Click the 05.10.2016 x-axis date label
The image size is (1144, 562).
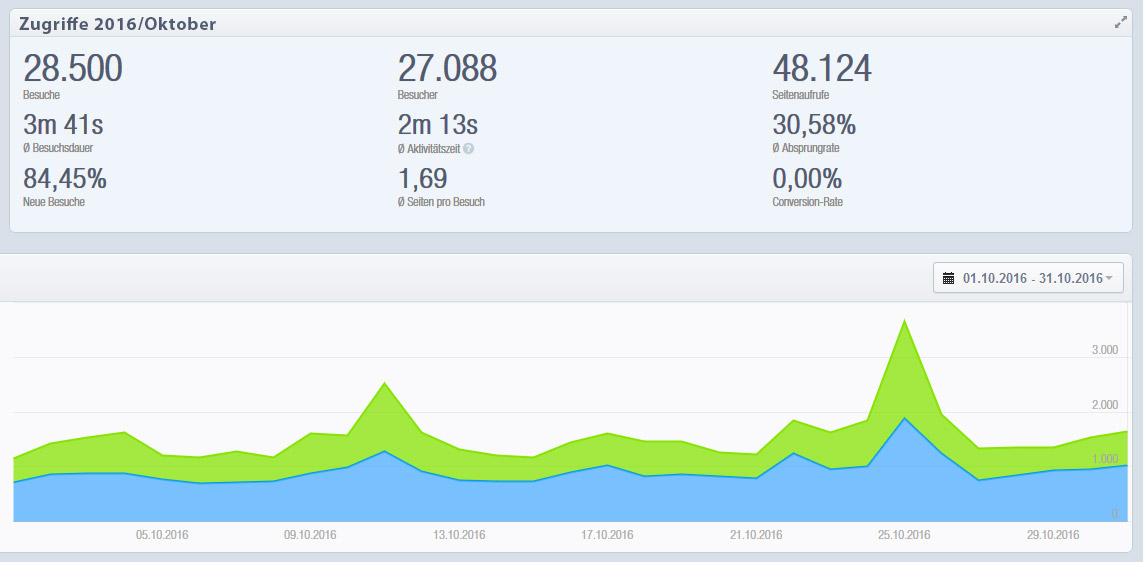coord(162,535)
